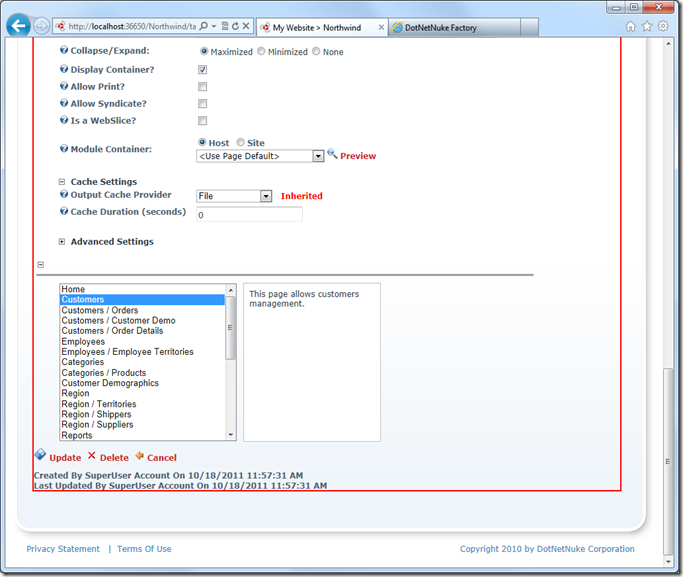
Task: Click help icon beside Allow Print
Action: pos(64,86)
